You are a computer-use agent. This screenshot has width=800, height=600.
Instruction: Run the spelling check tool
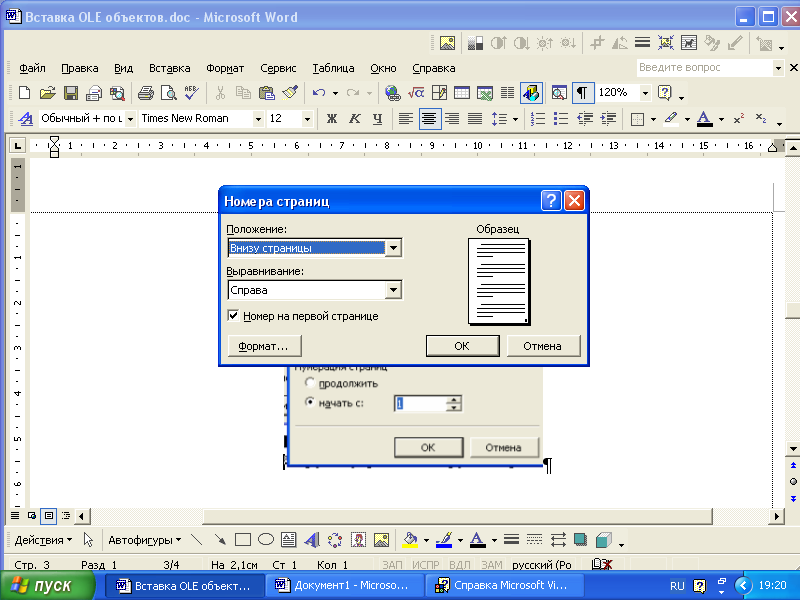[192, 93]
